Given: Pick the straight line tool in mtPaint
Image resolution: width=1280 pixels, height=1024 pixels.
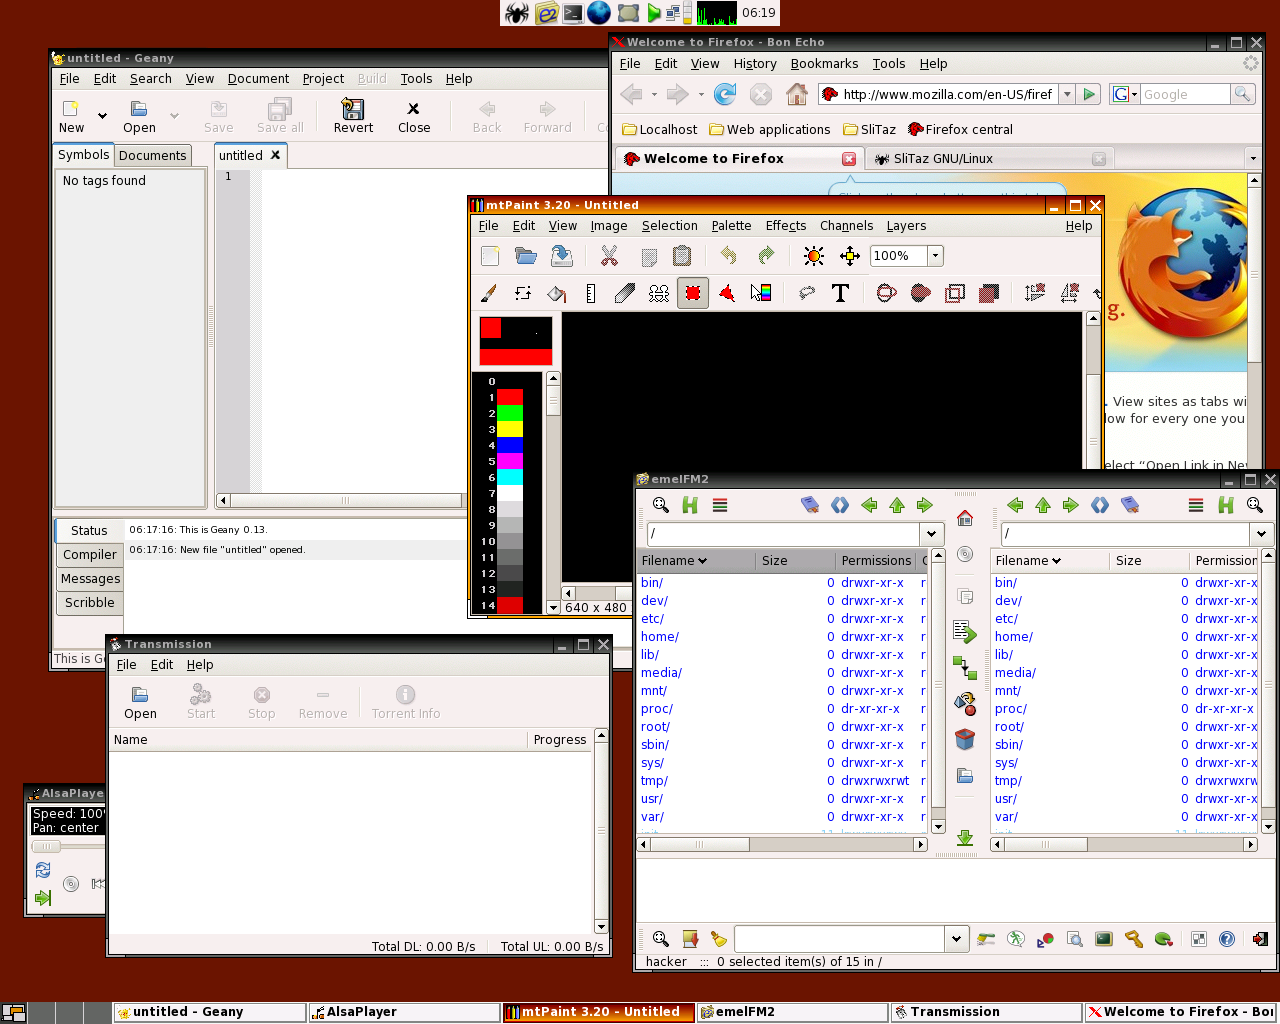Looking at the screenshot, I should click(591, 293).
